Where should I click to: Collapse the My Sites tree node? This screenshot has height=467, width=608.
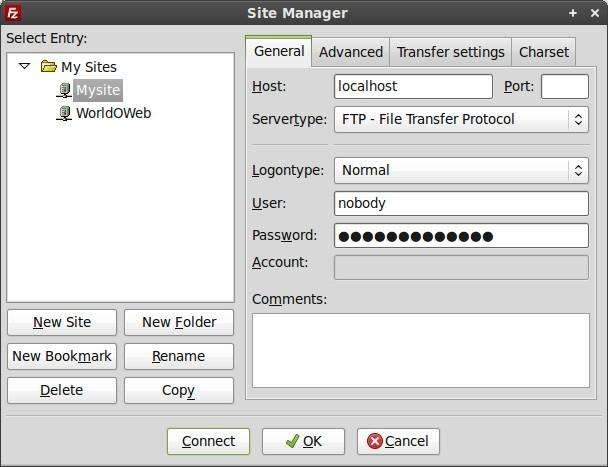coord(24,66)
